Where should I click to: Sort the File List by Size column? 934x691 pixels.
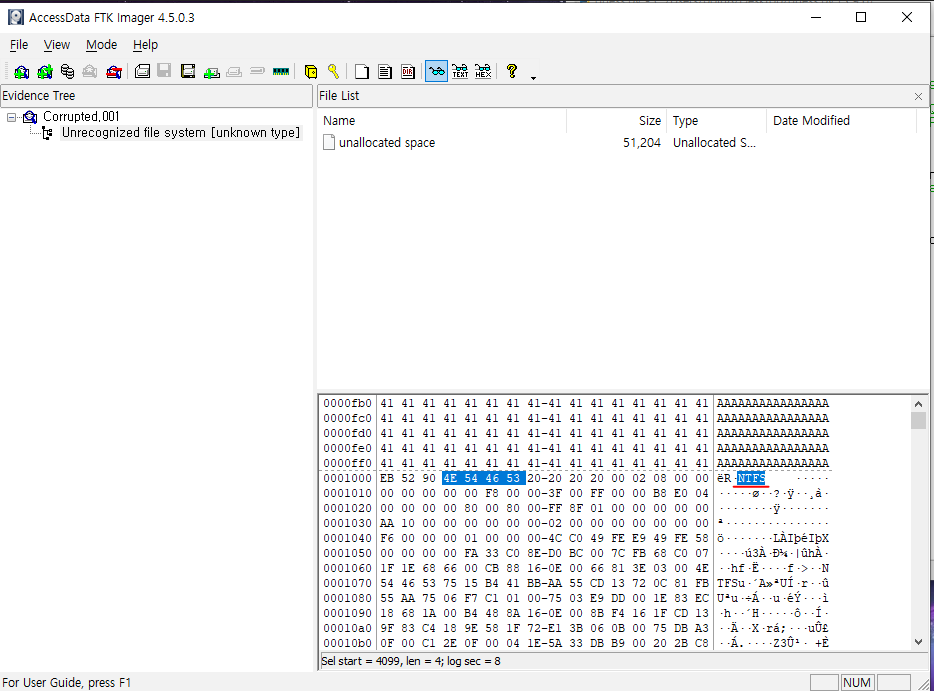point(616,121)
